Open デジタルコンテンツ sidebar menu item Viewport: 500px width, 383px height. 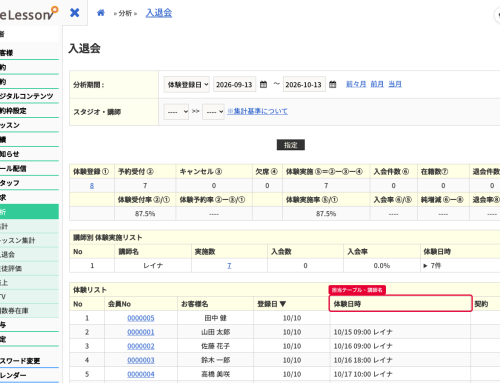point(29,96)
